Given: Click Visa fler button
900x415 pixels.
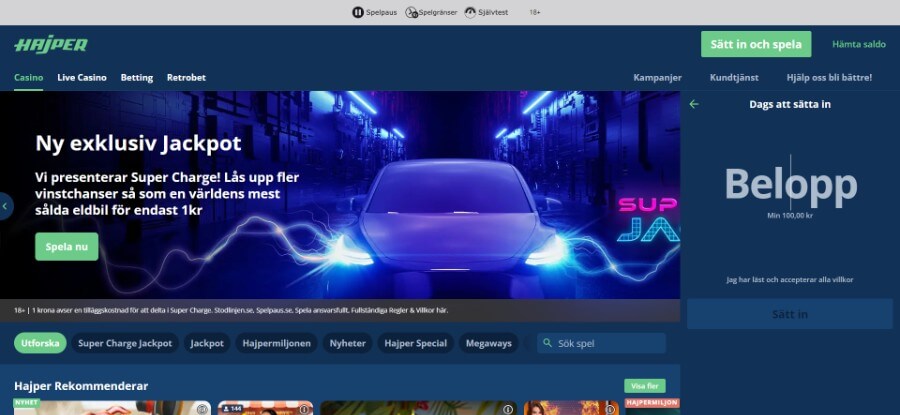Looking at the screenshot, I should 645,386.
